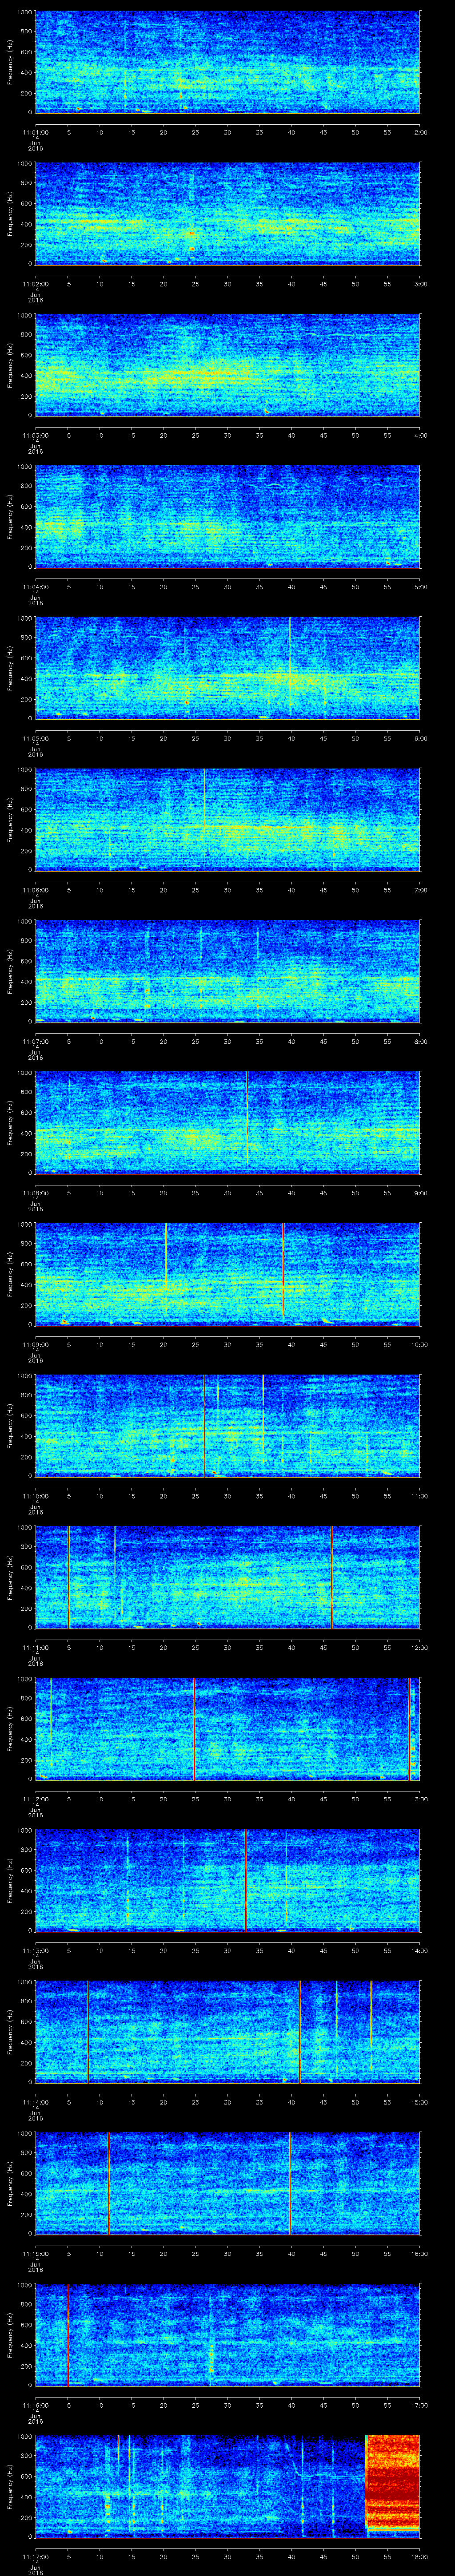Click the 11:01:00 start time label

tap(36, 132)
